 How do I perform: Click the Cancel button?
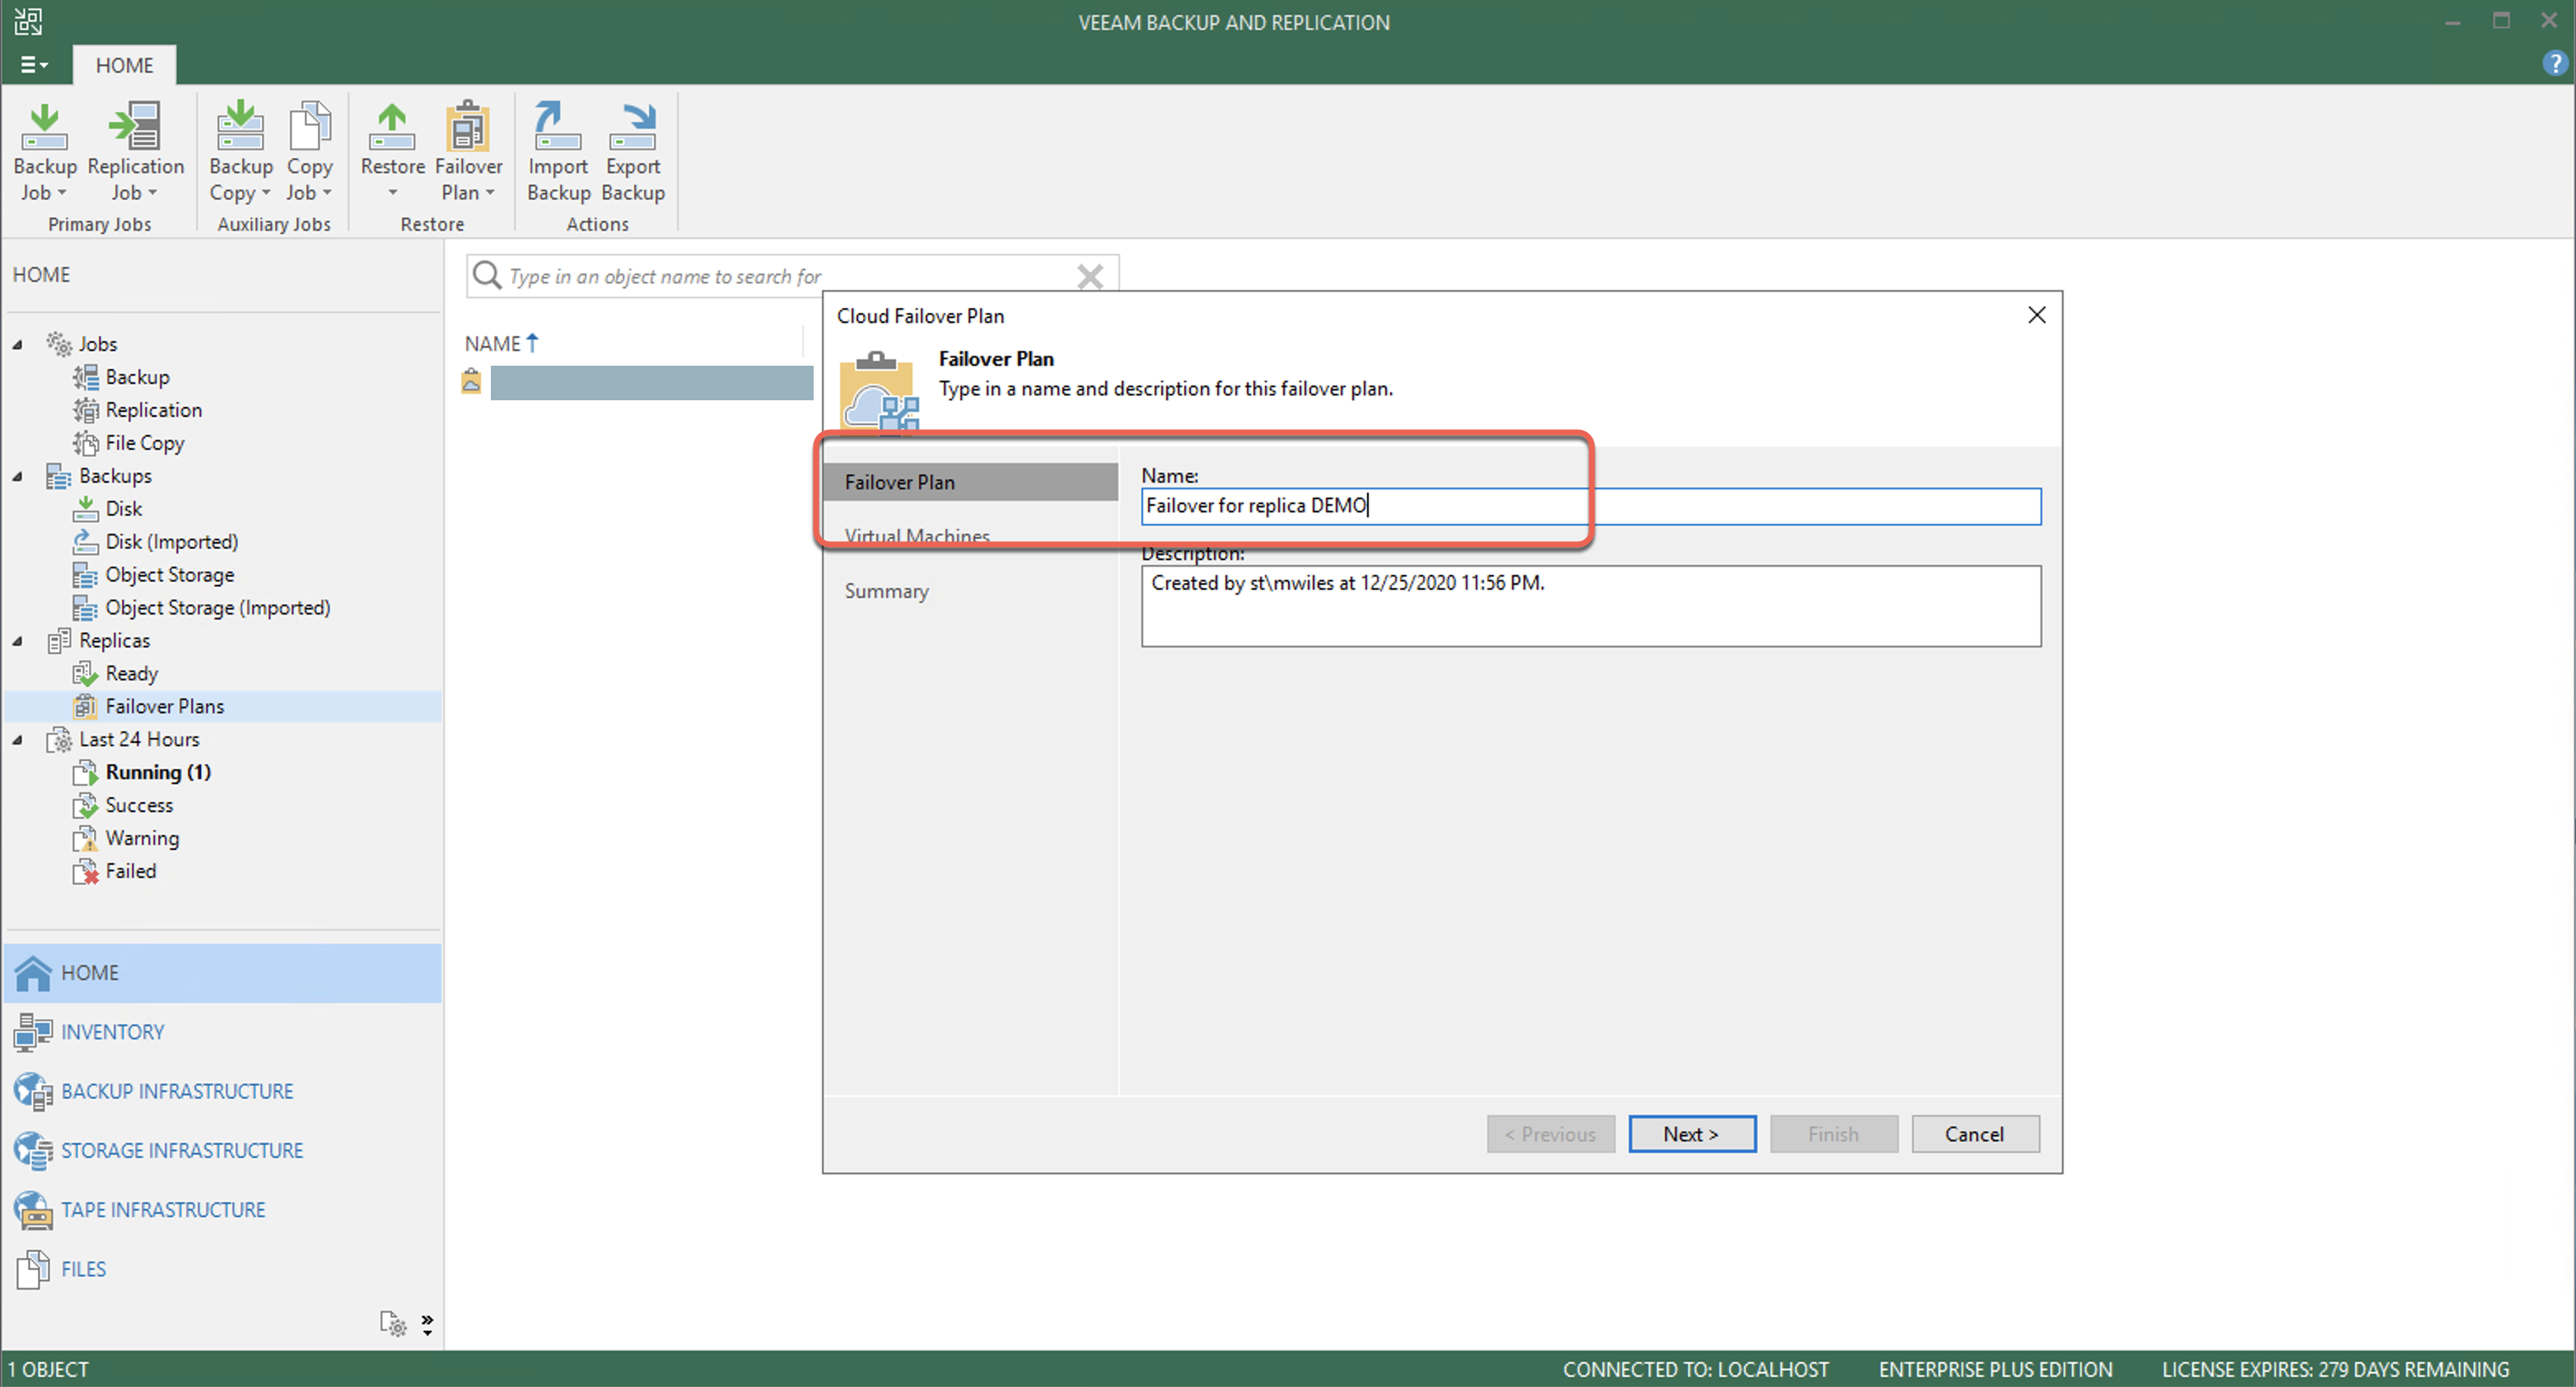coord(1974,1134)
